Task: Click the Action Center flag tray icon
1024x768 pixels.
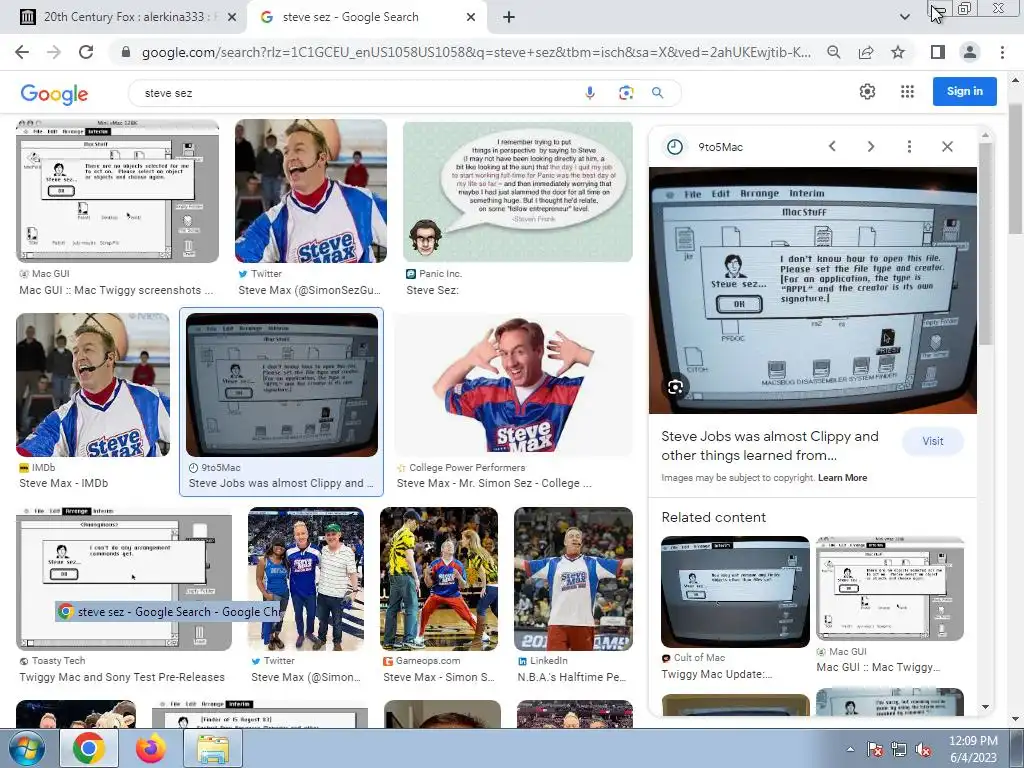Action: coord(875,749)
